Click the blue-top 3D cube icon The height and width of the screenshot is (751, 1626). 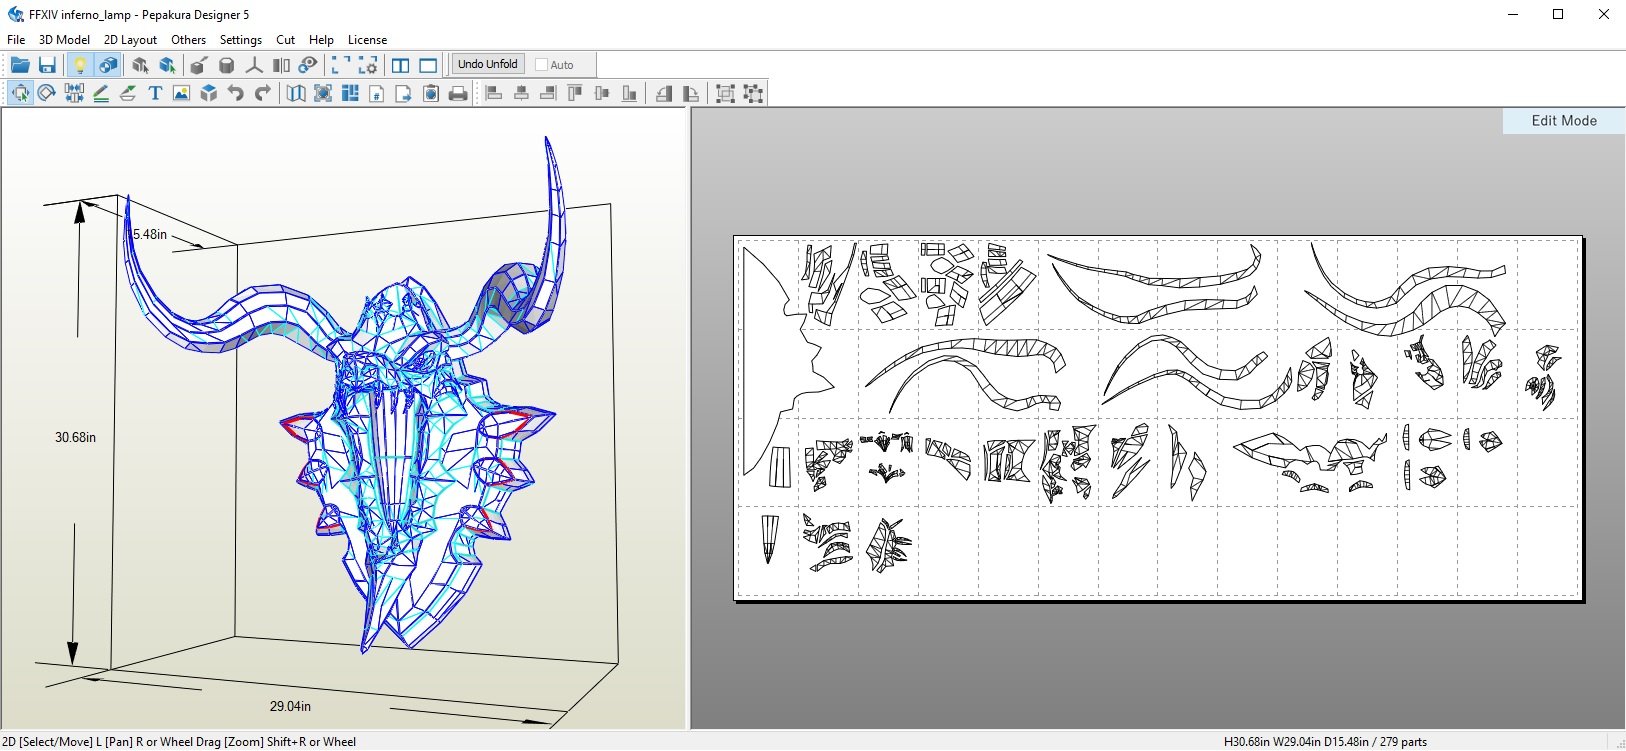[209, 93]
